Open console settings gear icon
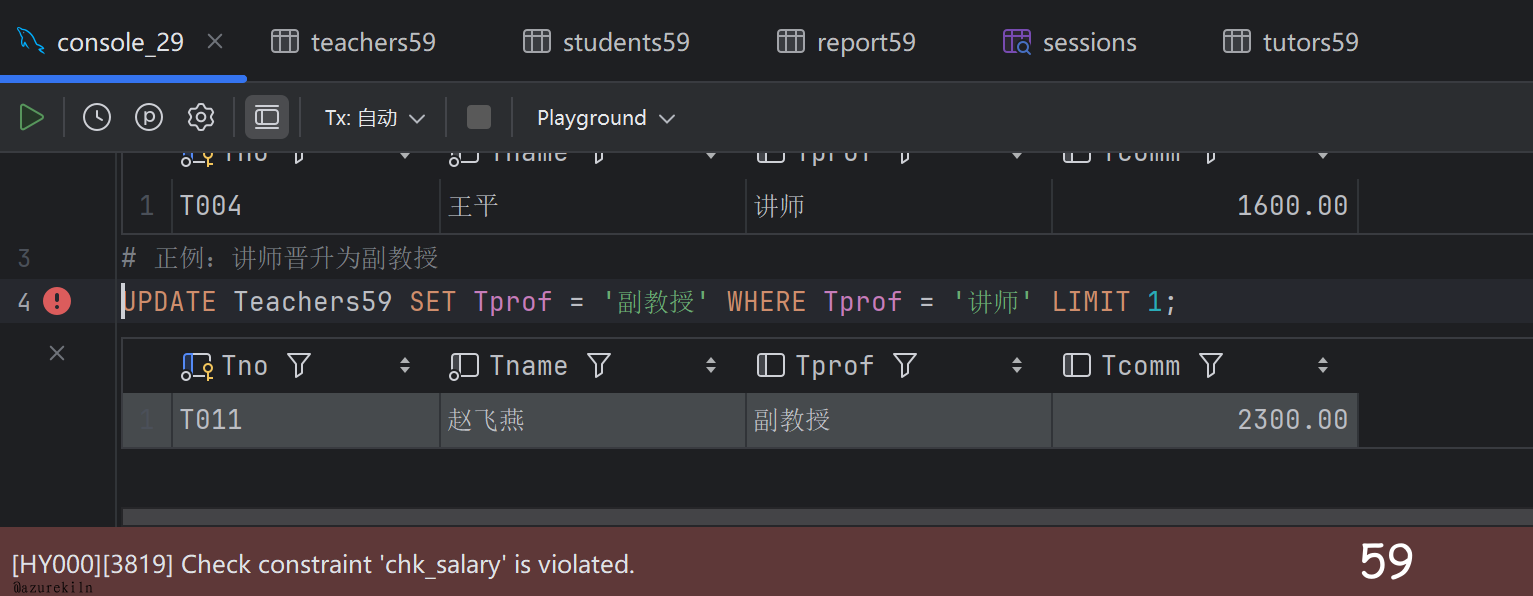Image resolution: width=1533 pixels, height=596 pixels. pyautogui.click(x=201, y=118)
